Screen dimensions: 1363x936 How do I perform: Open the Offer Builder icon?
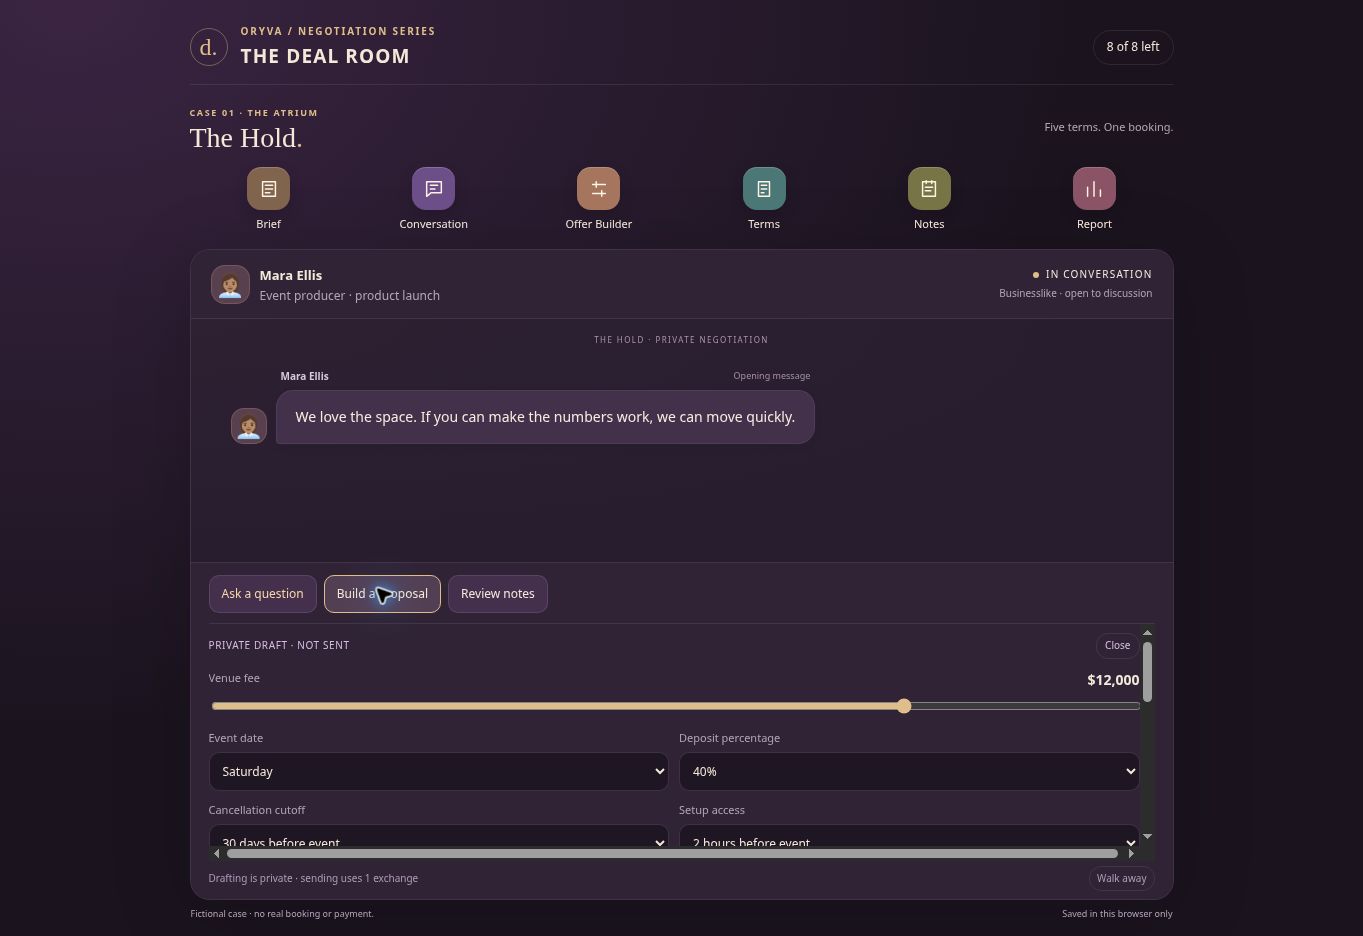coord(598,189)
